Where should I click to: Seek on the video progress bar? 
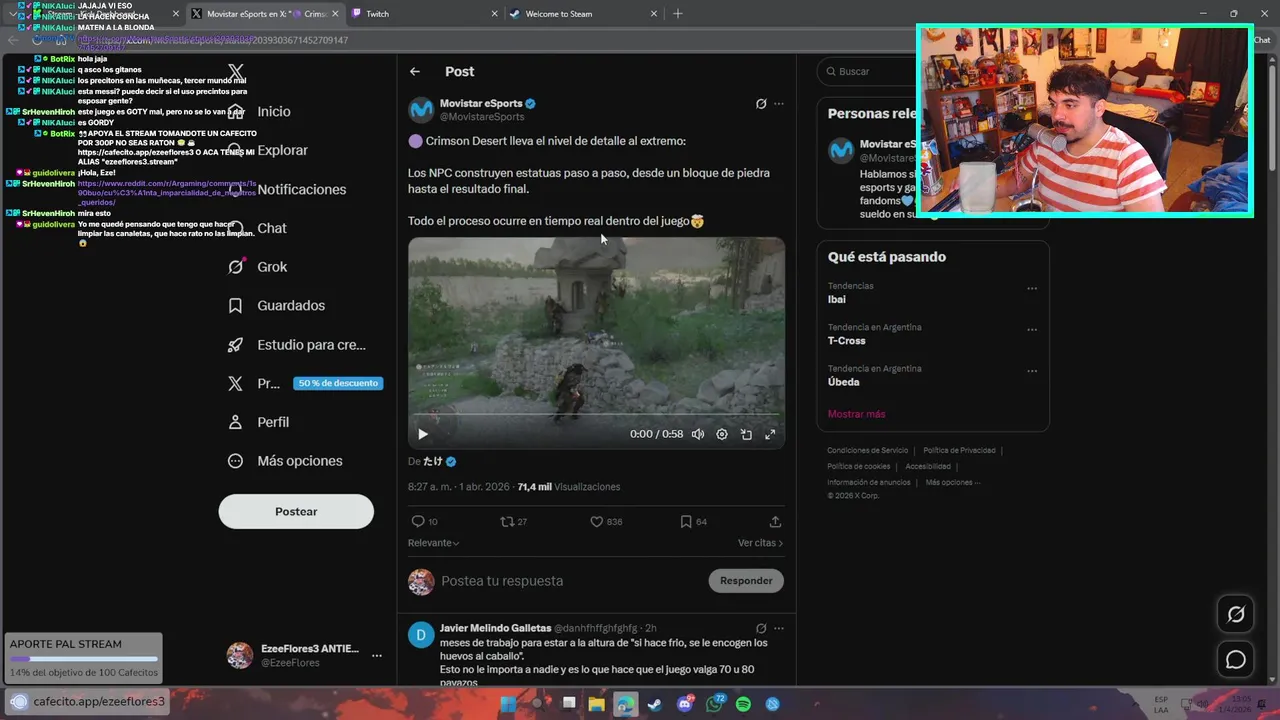[596, 414]
